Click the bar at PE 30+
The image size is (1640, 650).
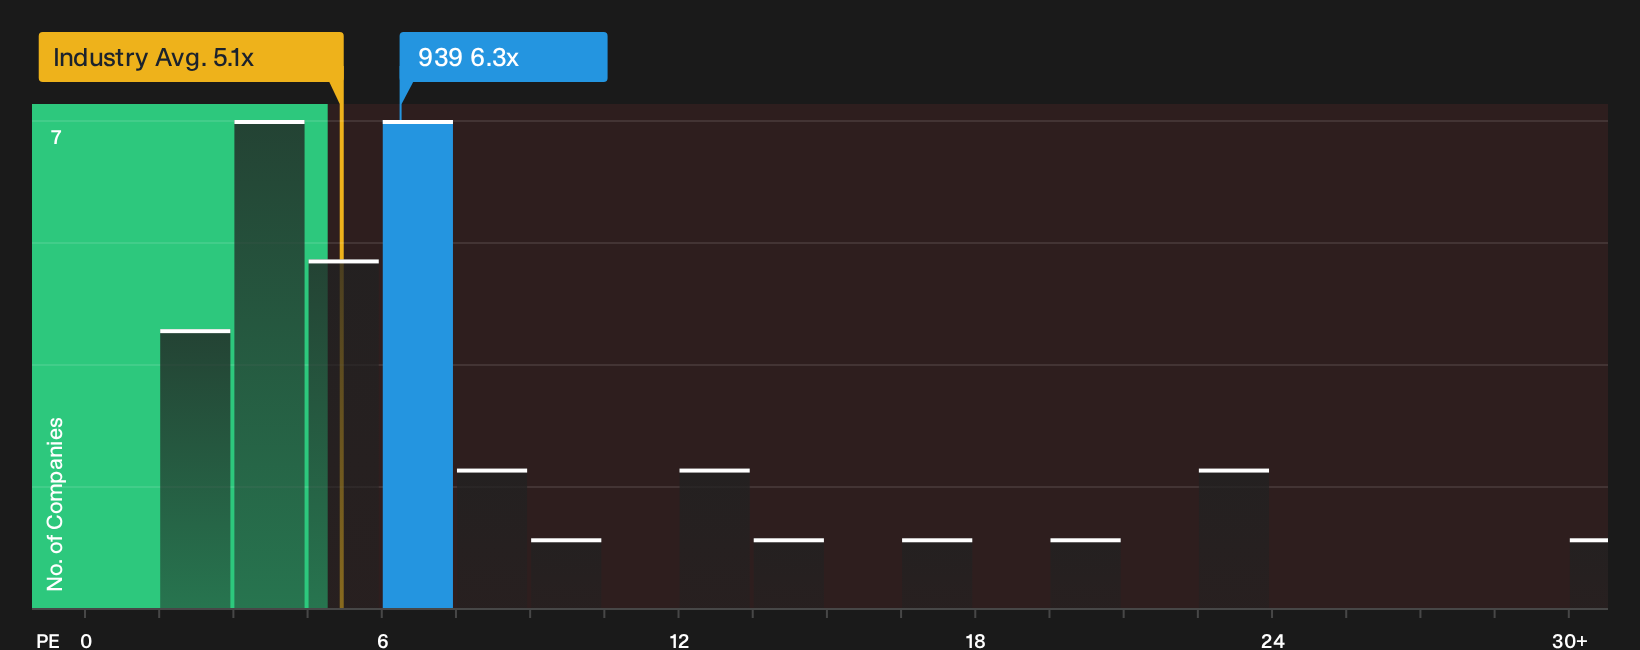(1589, 574)
